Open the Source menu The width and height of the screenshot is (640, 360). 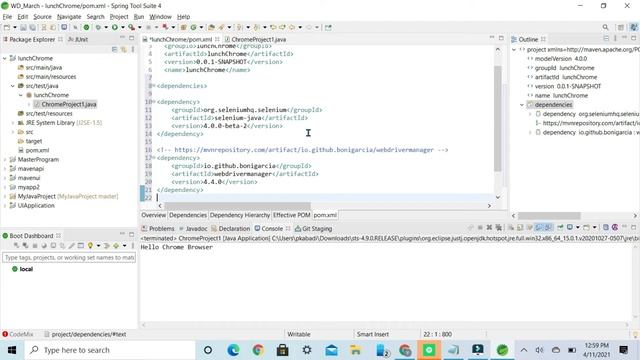(x=42, y=17)
